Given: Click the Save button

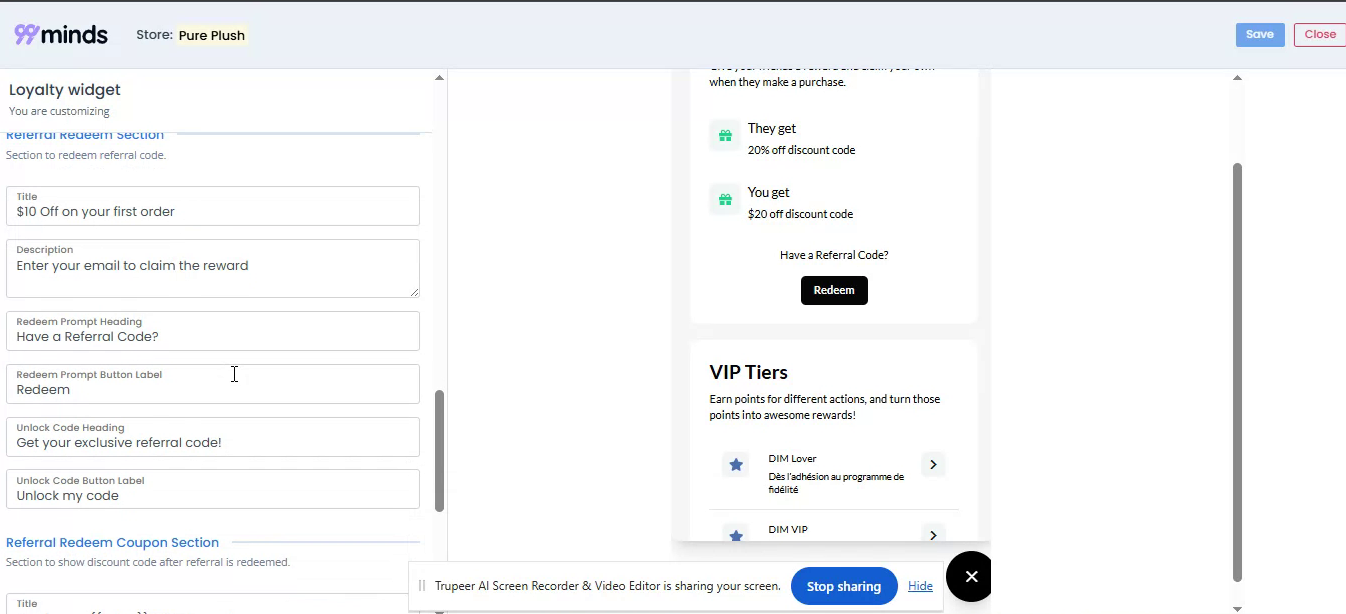Looking at the screenshot, I should click(1260, 34).
